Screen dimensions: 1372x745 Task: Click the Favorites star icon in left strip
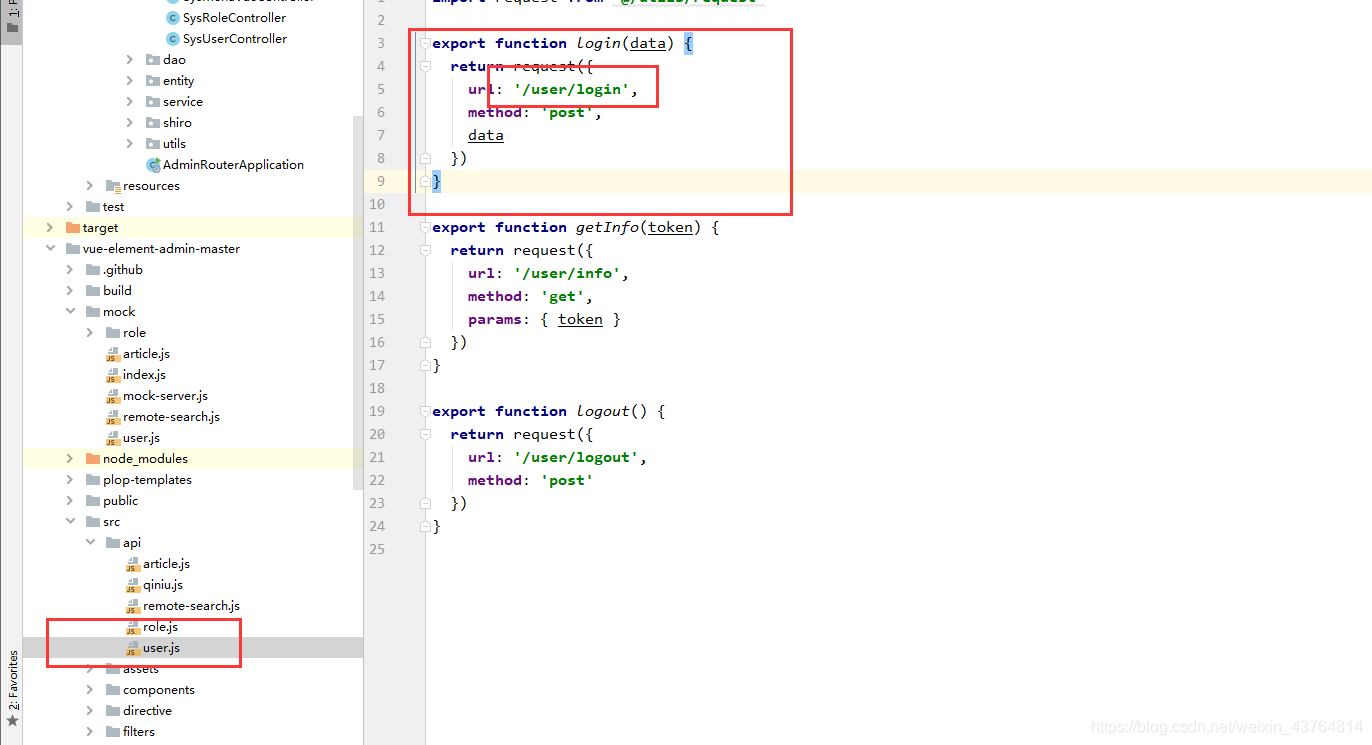[x=12, y=720]
